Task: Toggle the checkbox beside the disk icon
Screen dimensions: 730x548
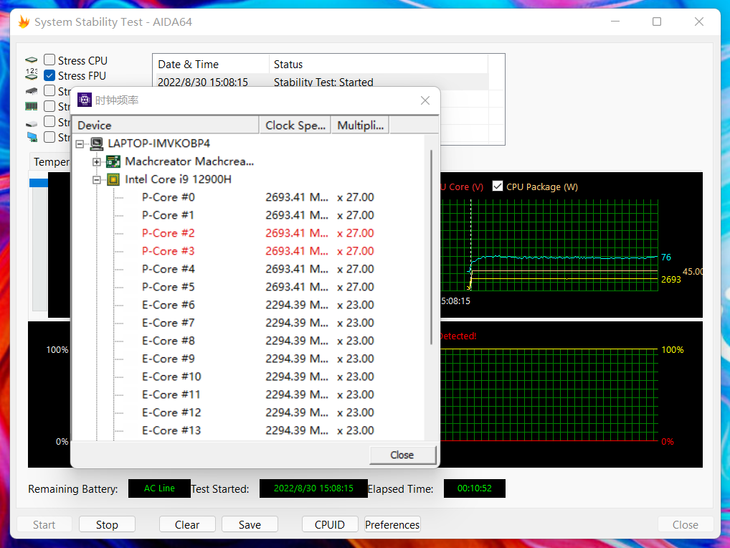Action: point(49,122)
